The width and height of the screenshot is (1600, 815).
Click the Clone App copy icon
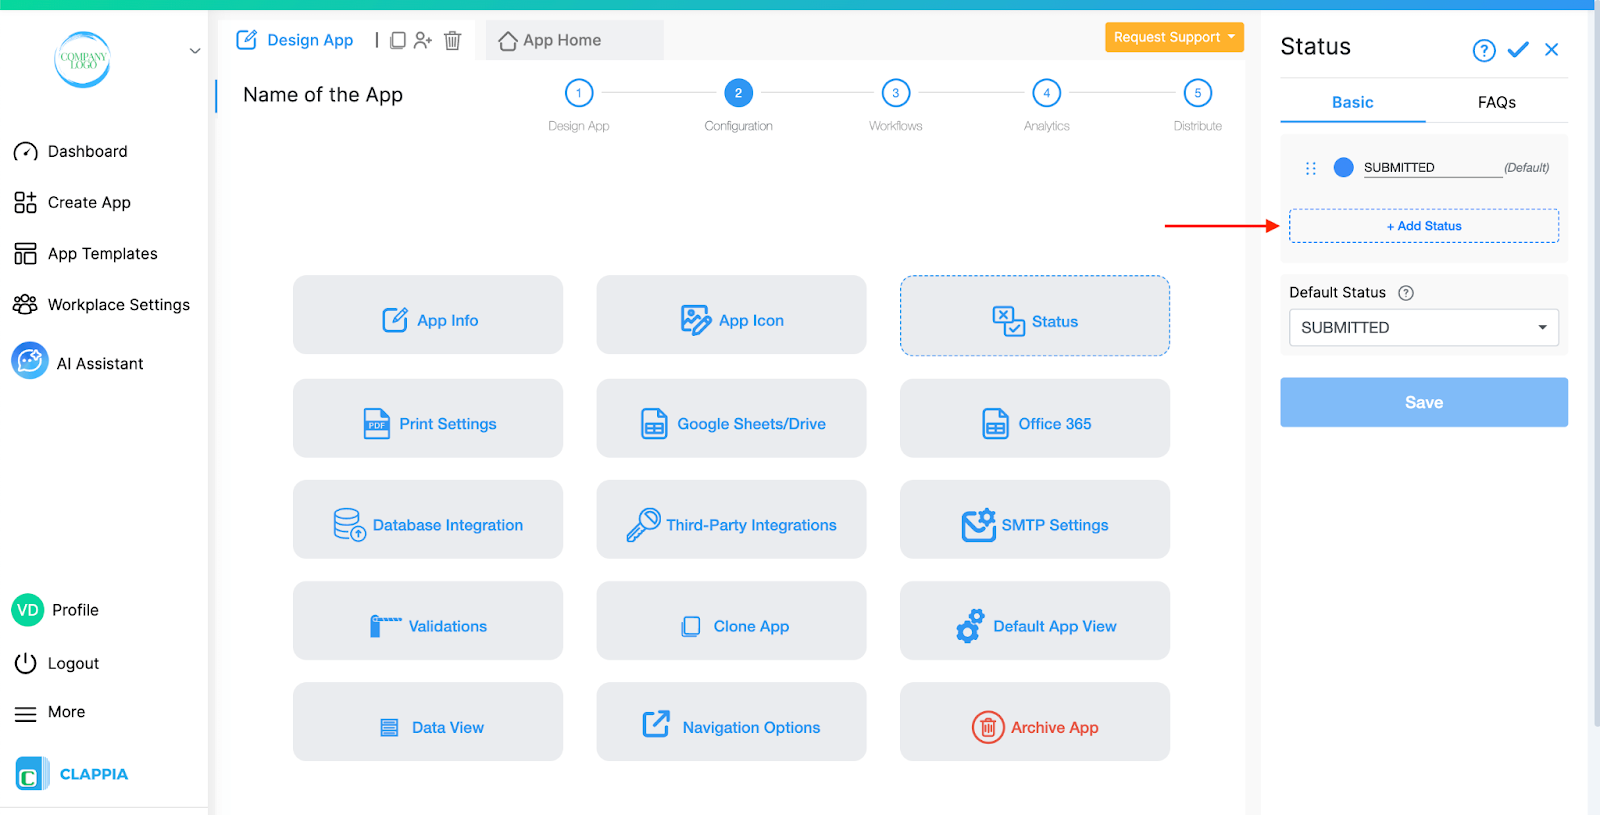coord(691,627)
